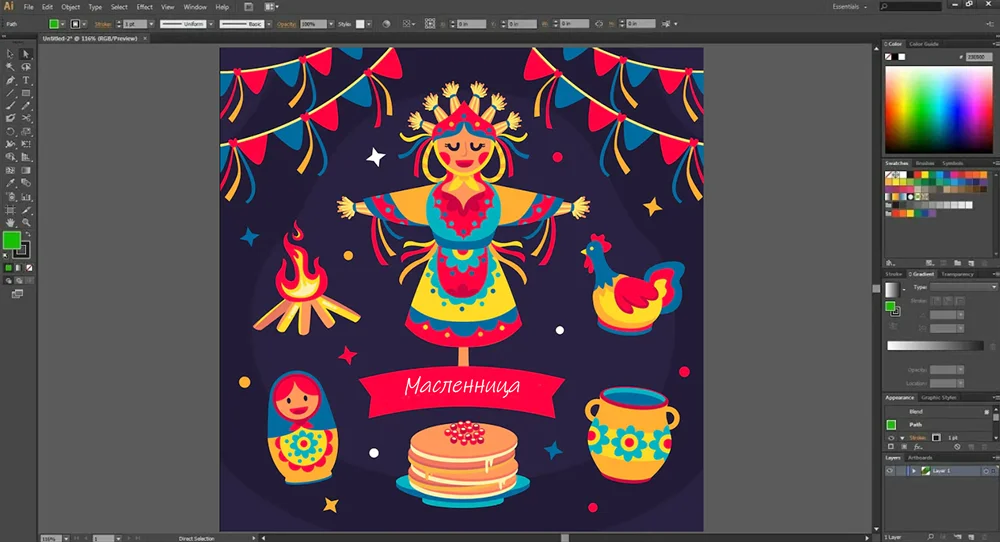Open the Essentials workspace switcher
Screen dimensions: 1000x542
(x=850, y=7)
